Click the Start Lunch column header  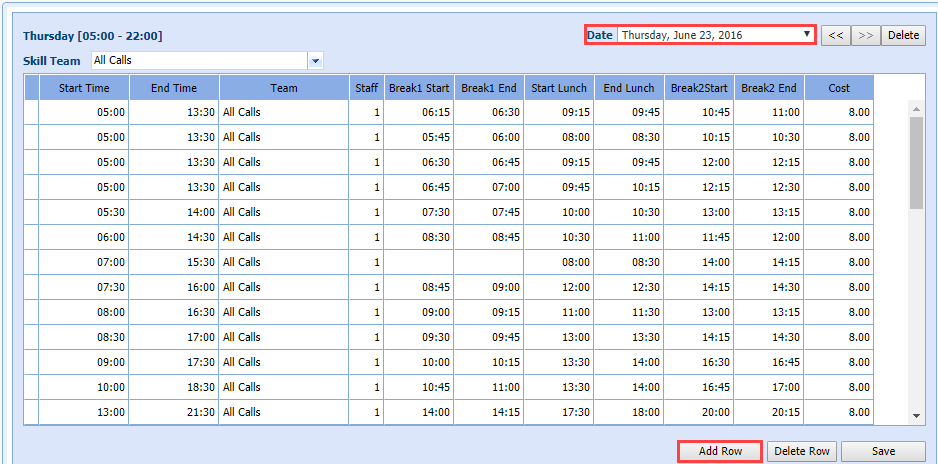(x=557, y=88)
